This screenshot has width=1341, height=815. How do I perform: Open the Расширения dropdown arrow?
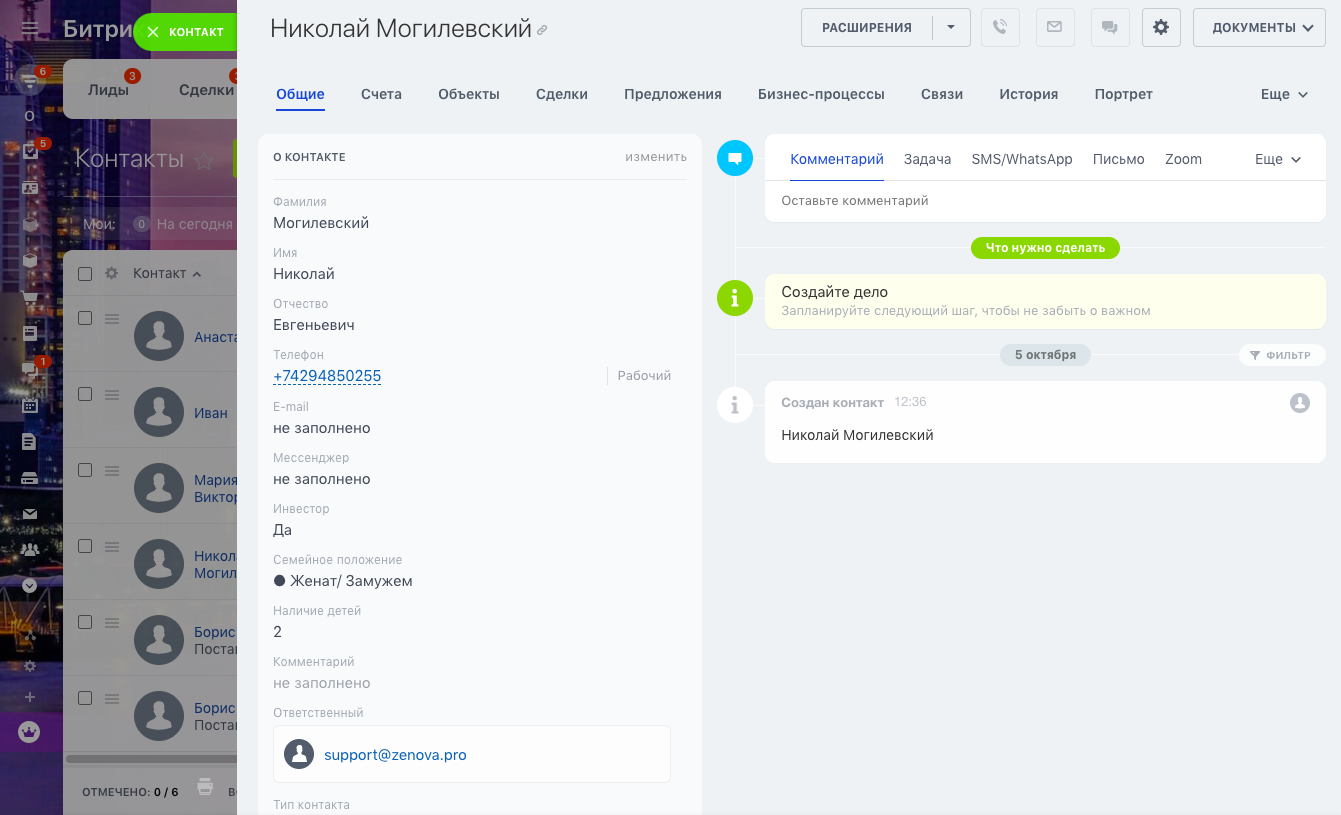(x=951, y=28)
